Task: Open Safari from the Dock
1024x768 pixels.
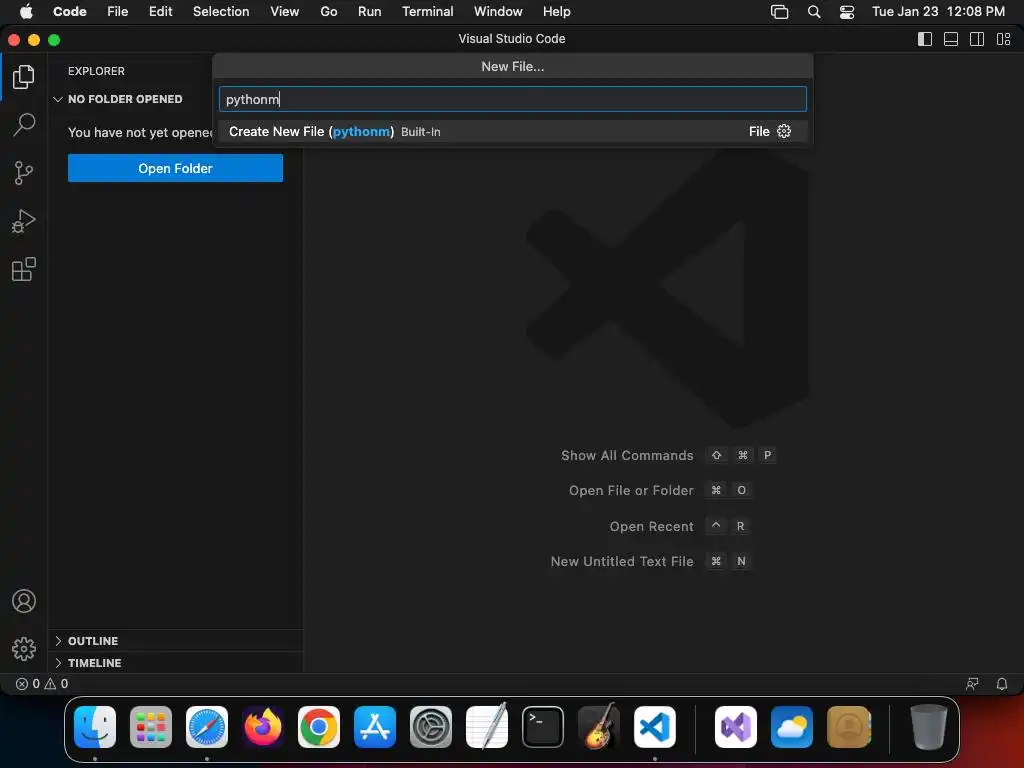Action: point(207,727)
